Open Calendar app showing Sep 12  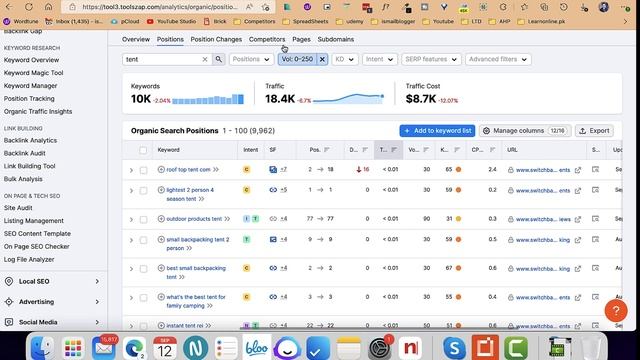(x=165, y=348)
